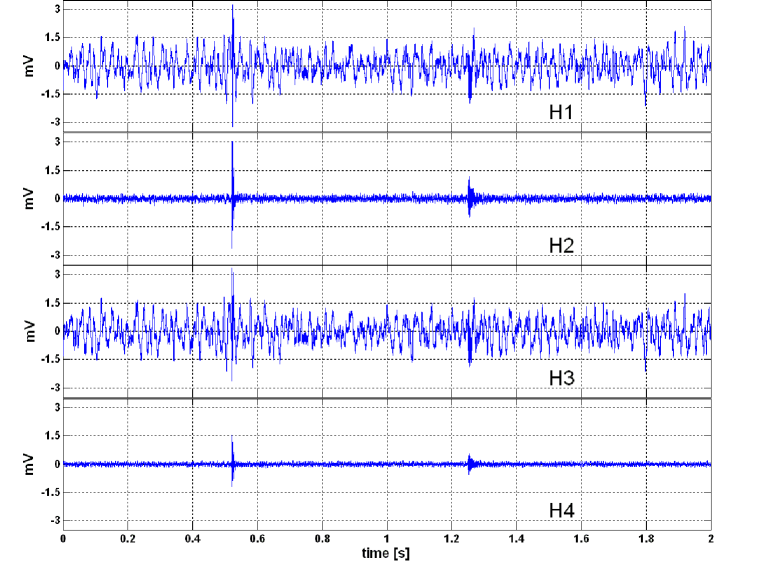The image size is (763, 570).
Task: Click the H3 plot label
Action: tap(562, 378)
